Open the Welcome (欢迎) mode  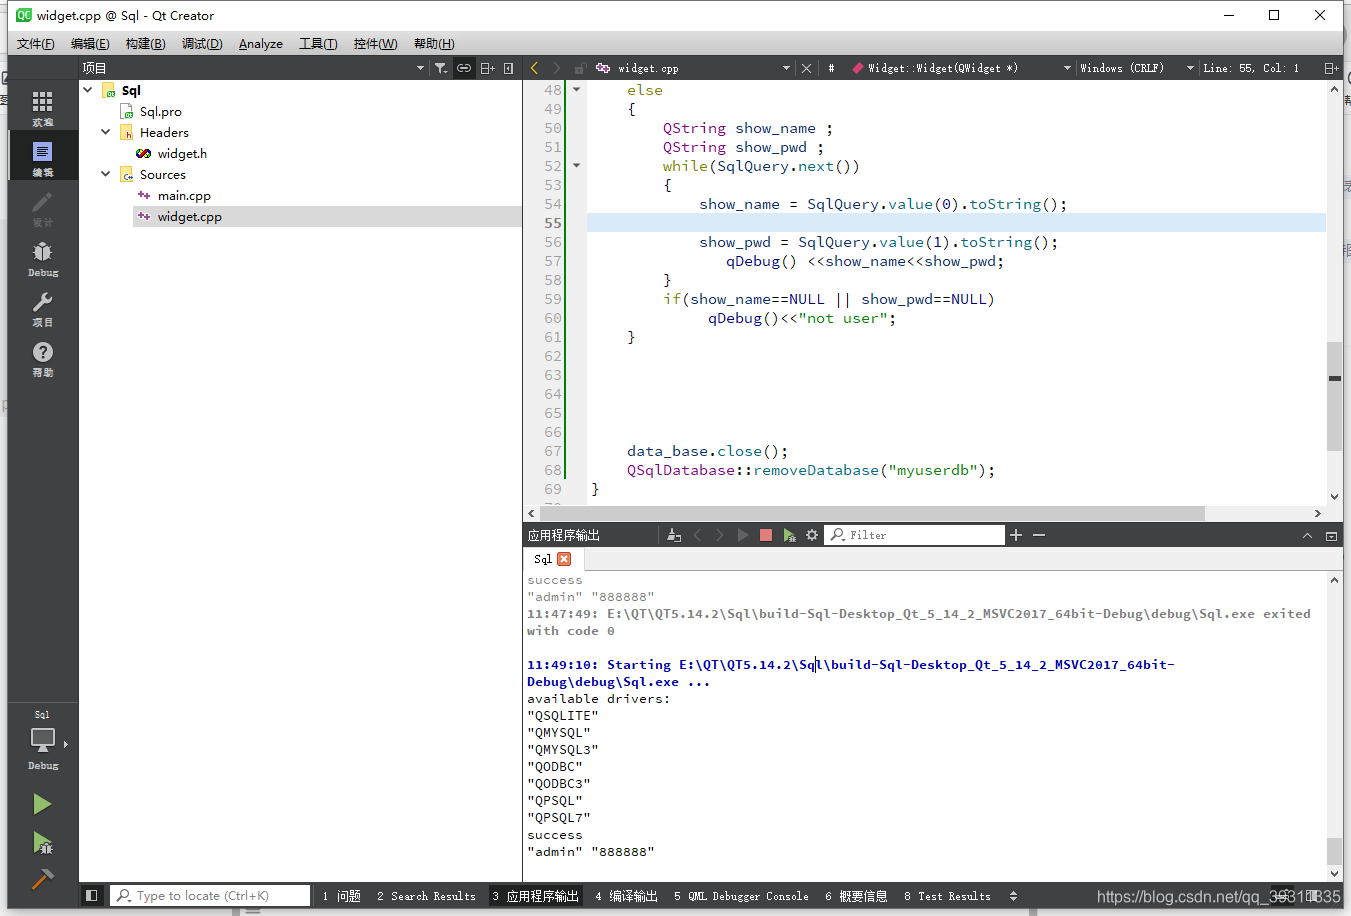pos(42,108)
